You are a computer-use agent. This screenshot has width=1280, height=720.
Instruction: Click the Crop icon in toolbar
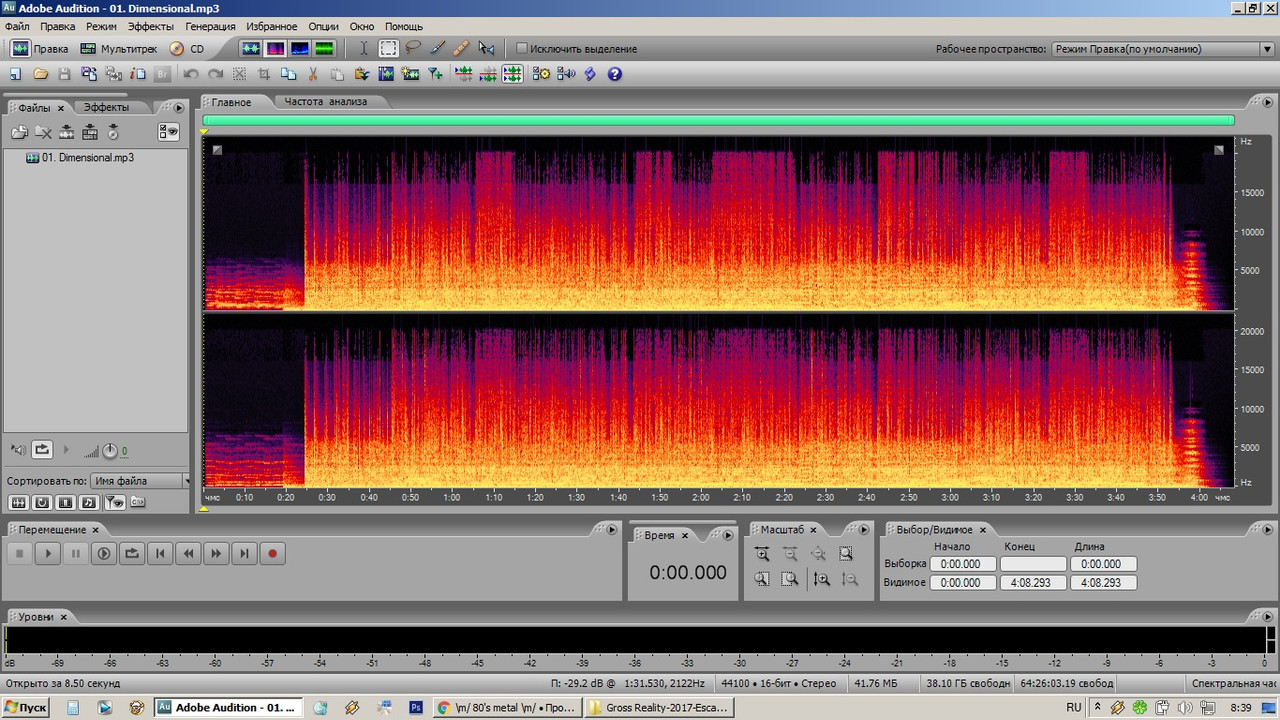pos(264,74)
